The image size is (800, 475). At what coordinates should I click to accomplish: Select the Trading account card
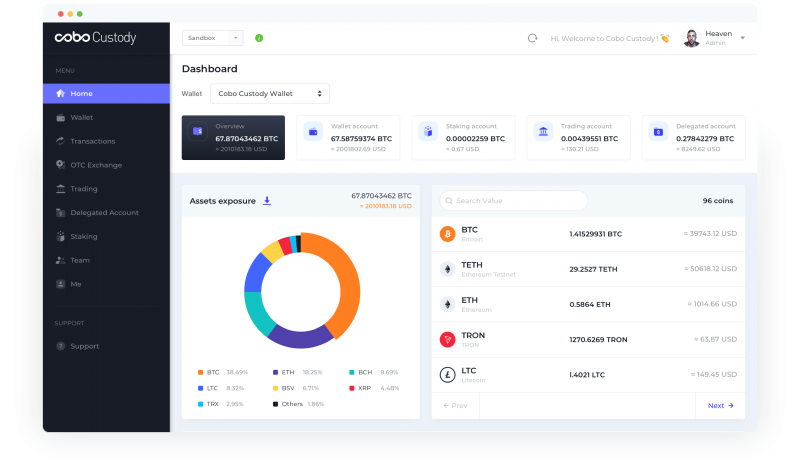tap(579, 138)
